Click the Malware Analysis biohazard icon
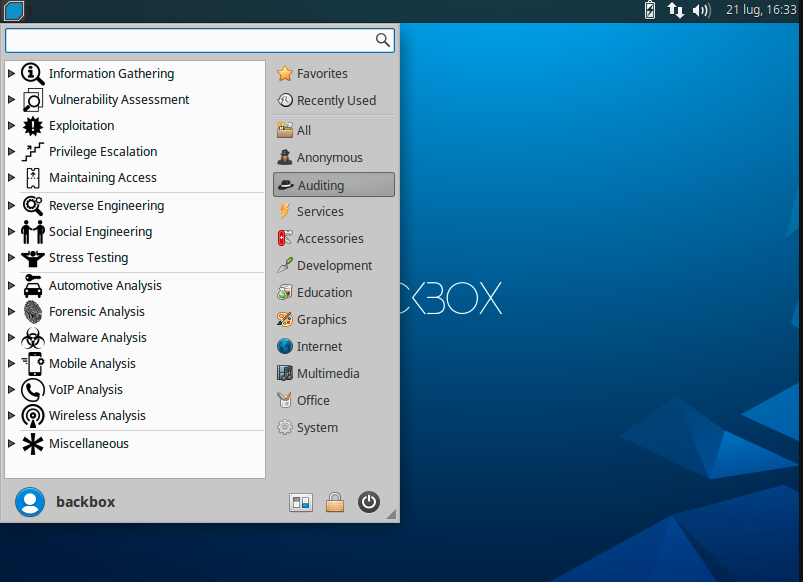 [33, 338]
